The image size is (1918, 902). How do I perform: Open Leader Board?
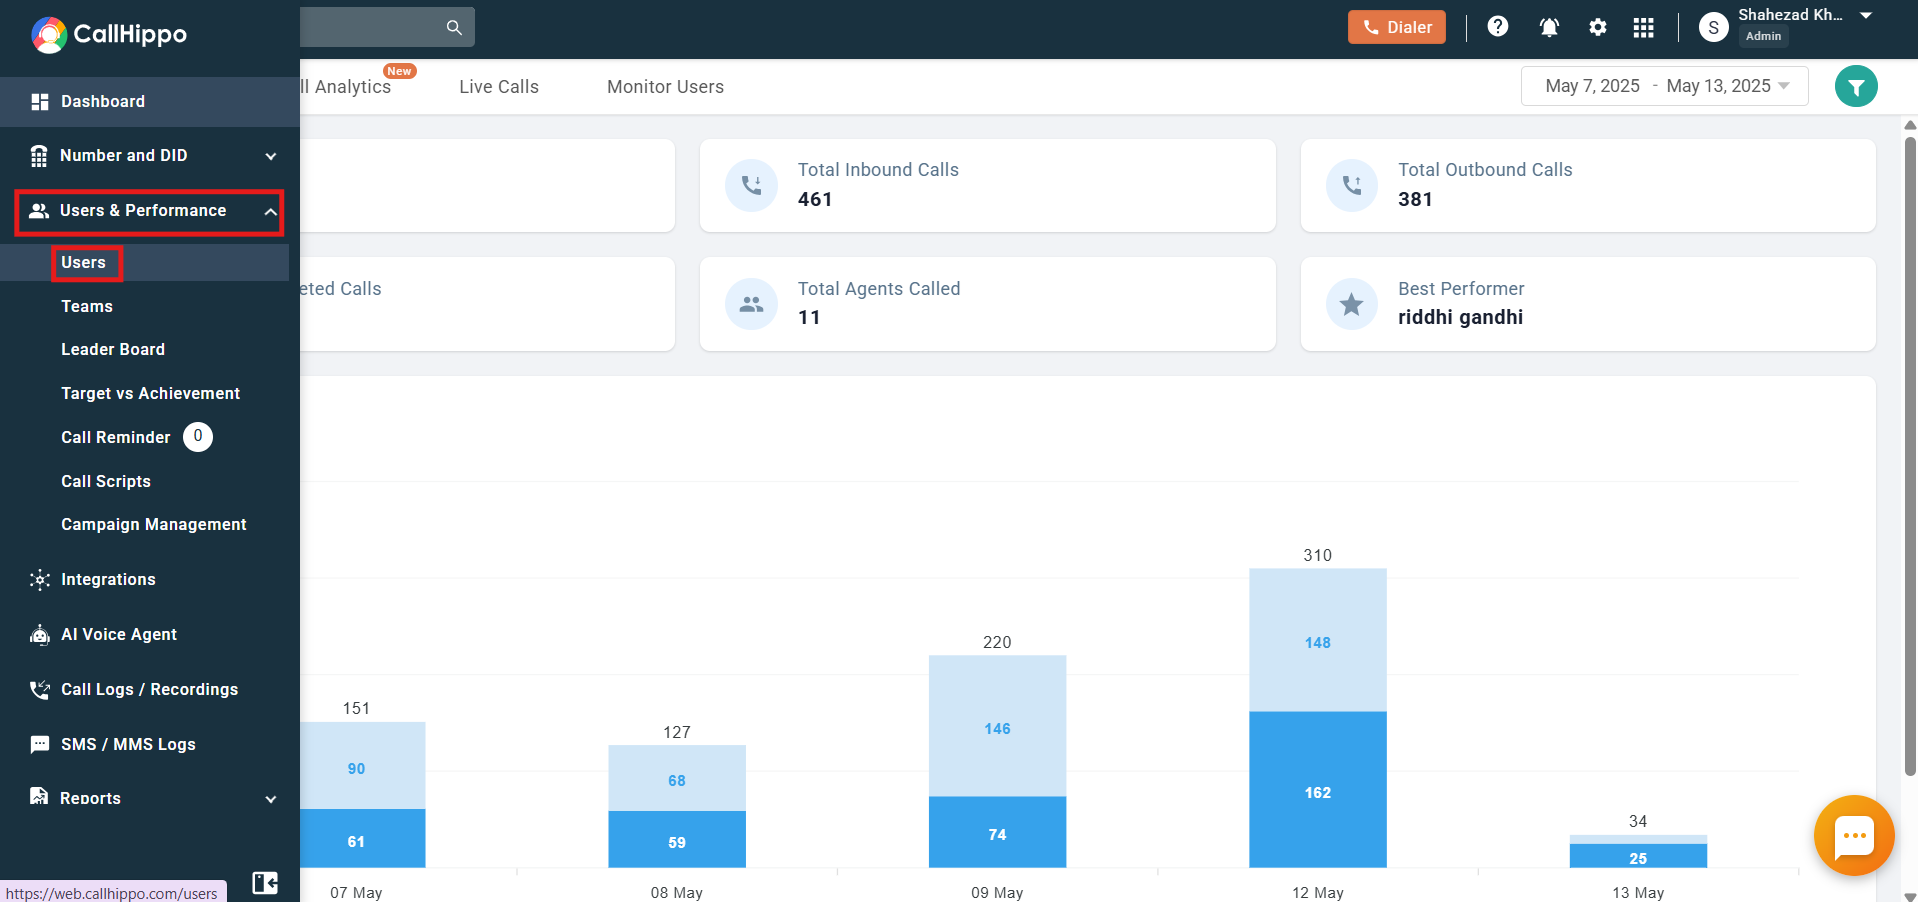[113, 349]
